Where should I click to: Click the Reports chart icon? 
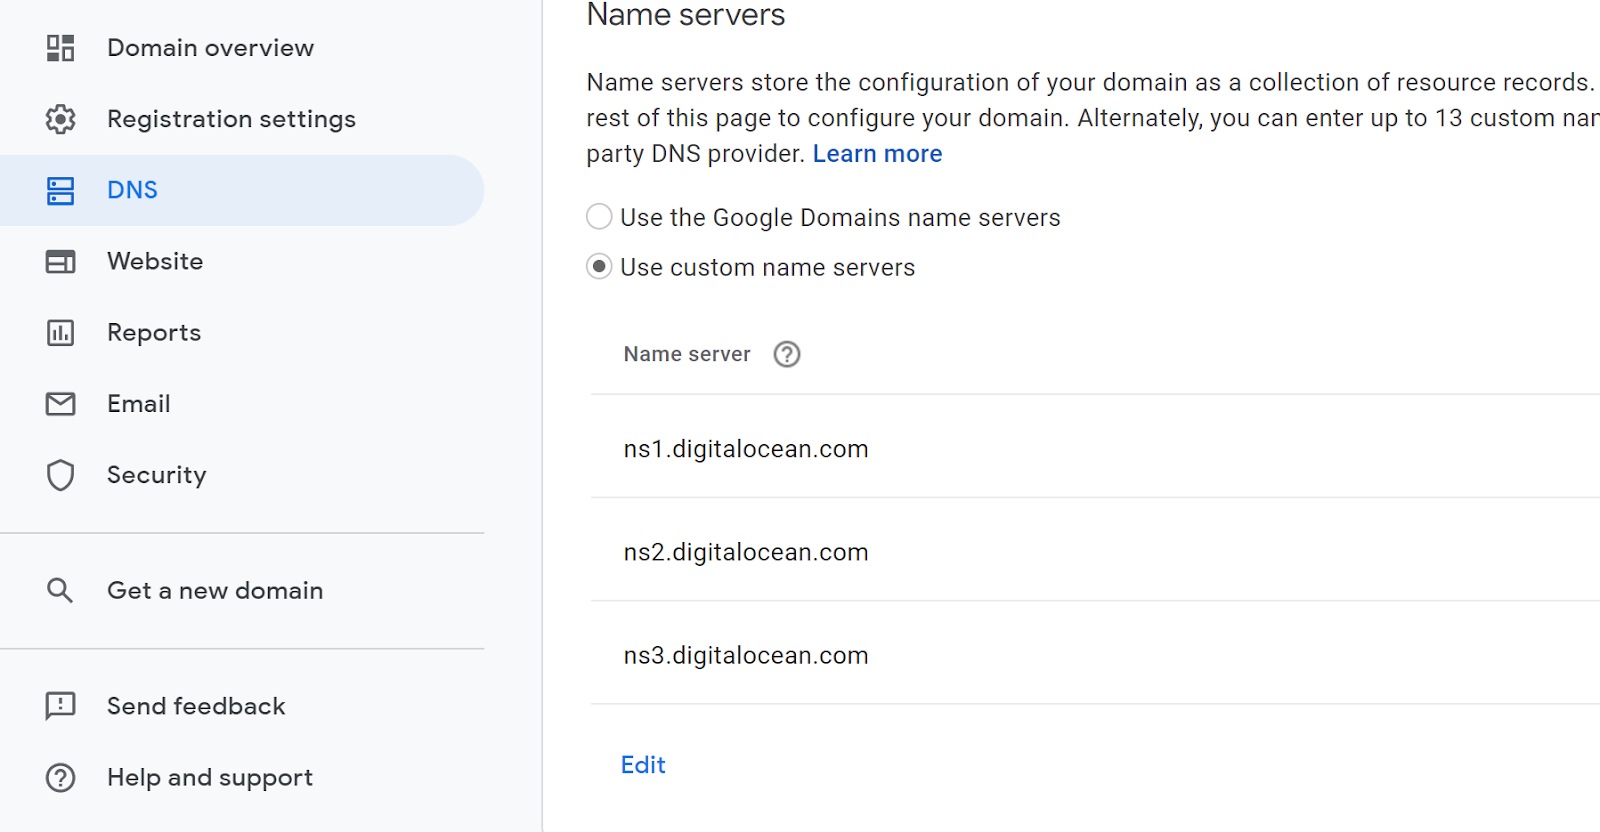click(60, 333)
